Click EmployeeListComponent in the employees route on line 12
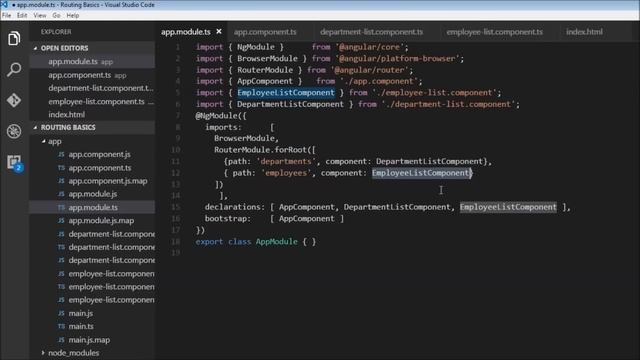 pyautogui.click(x=420, y=173)
